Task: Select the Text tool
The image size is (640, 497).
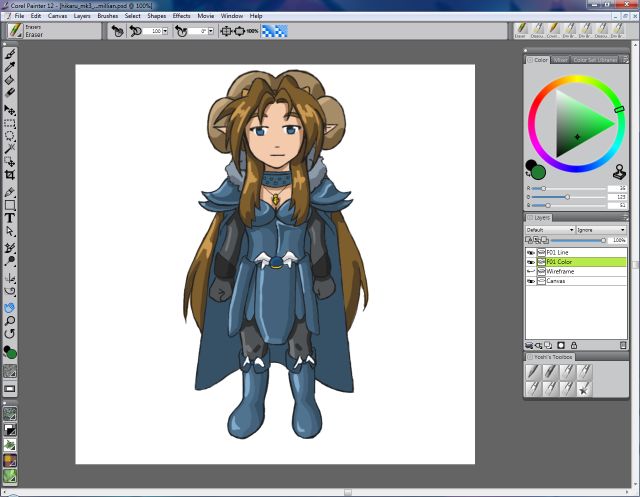Action: [10, 218]
